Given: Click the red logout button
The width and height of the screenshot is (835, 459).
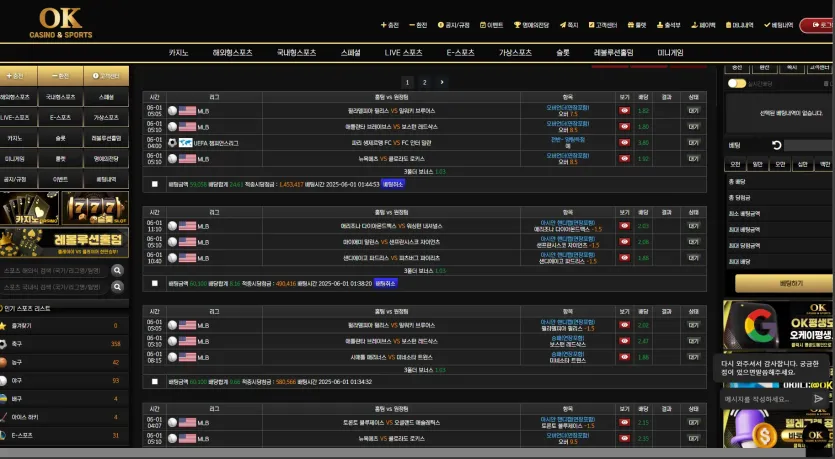Looking at the screenshot, I should coord(817,25).
